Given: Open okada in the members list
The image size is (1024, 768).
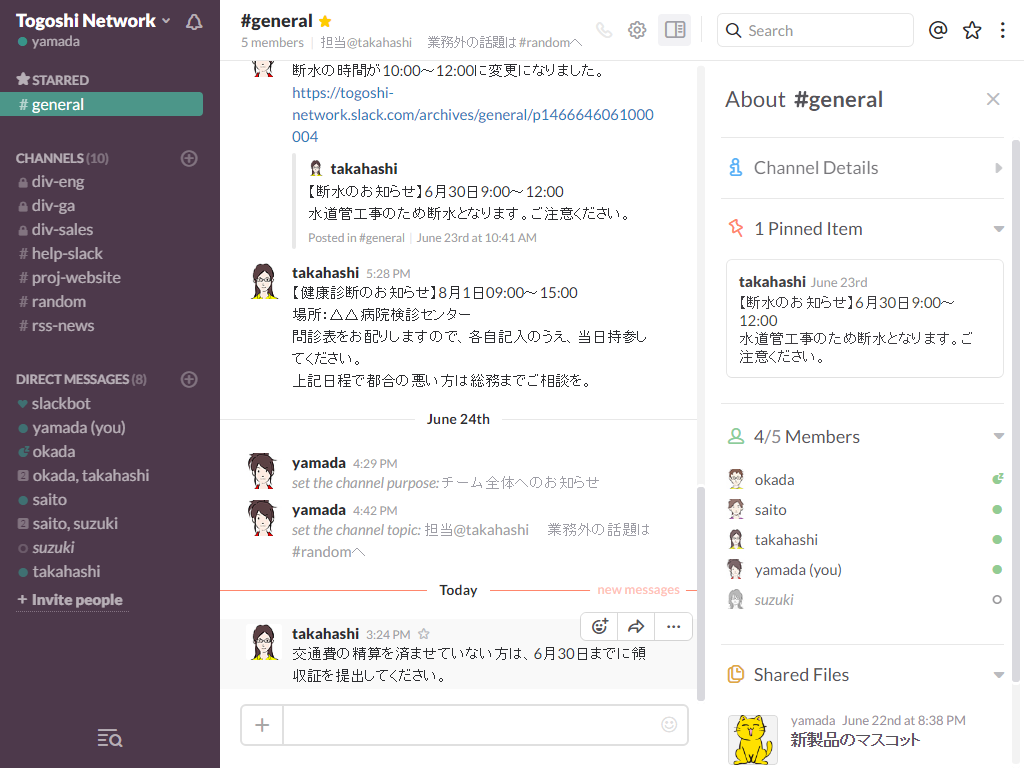Looking at the screenshot, I should [865, 480].
